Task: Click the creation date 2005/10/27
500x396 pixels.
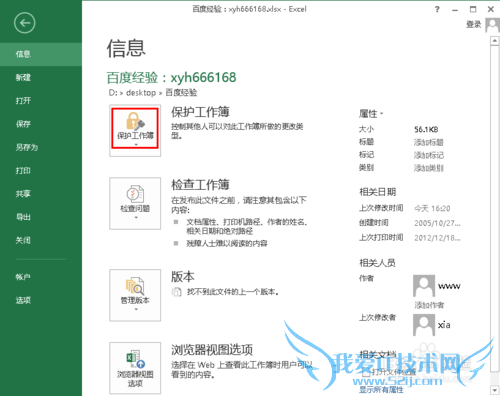Action: [x=437, y=223]
